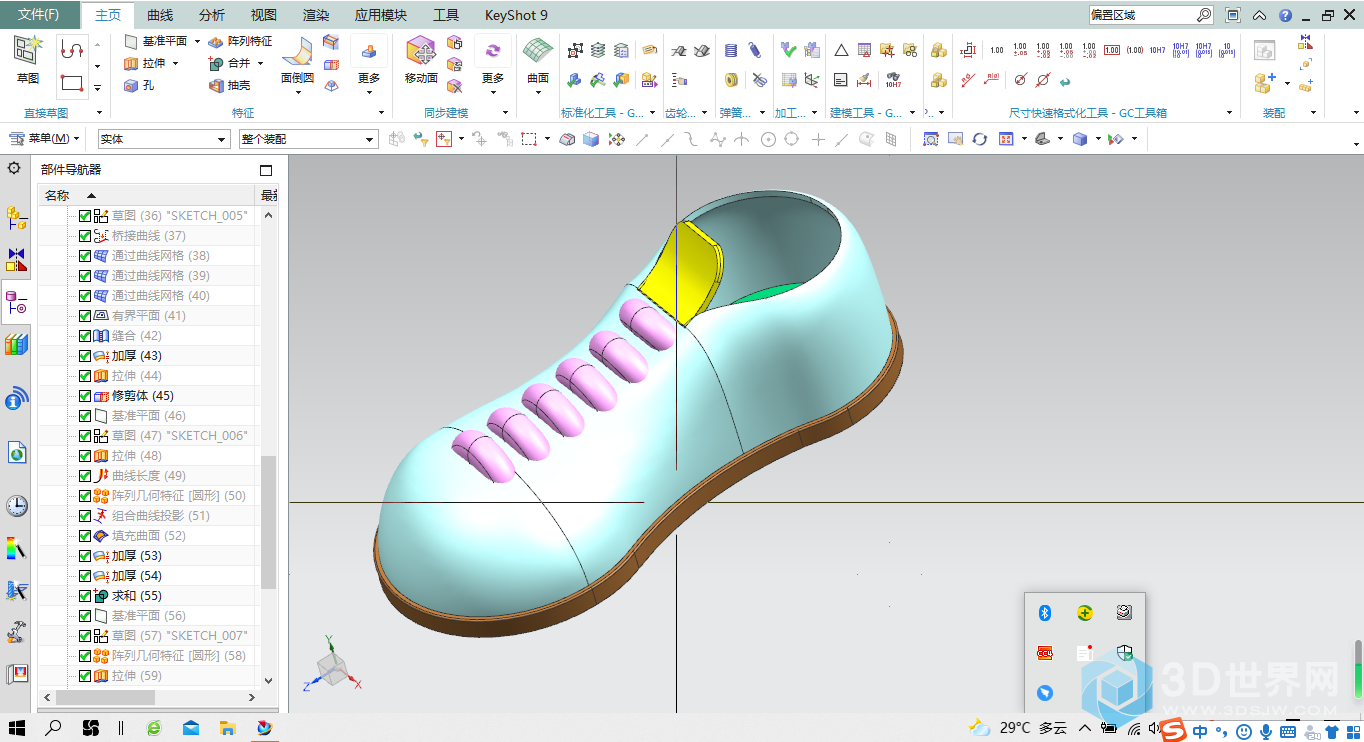
Task: Click the navigator vertical scrollbar thumb
Action: (268, 522)
